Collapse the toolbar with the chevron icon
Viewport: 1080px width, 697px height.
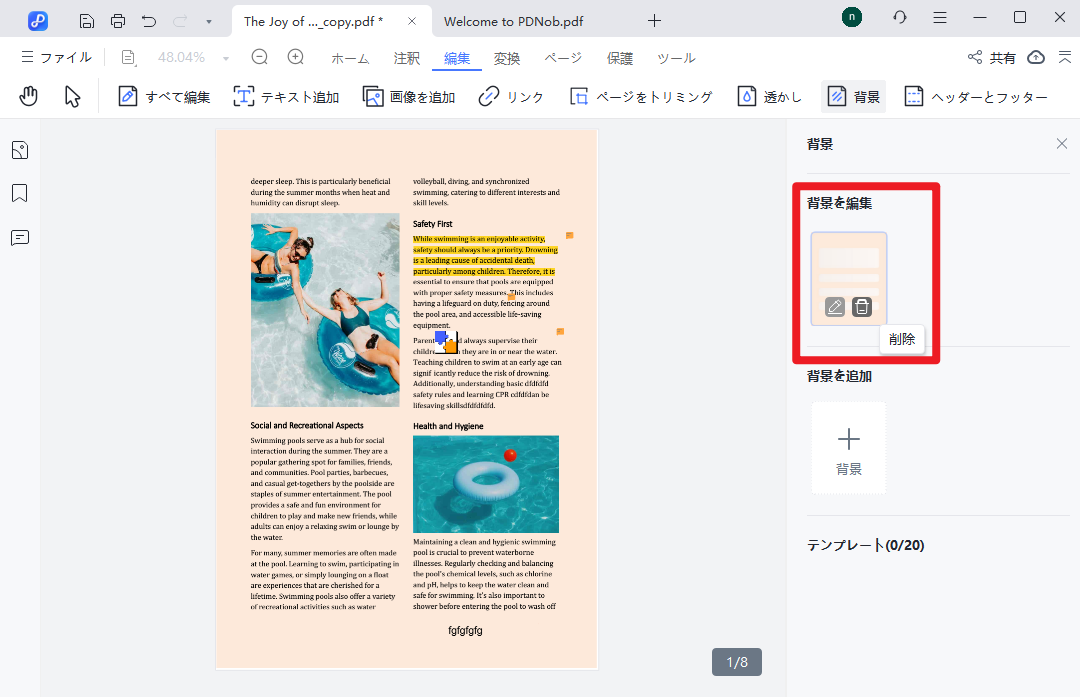1066,57
